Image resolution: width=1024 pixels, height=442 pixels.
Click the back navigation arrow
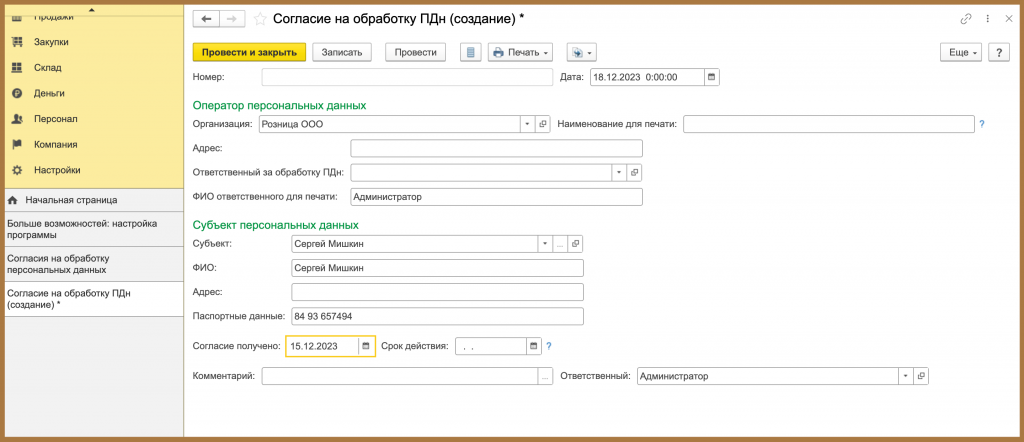(x=206, y=19)
